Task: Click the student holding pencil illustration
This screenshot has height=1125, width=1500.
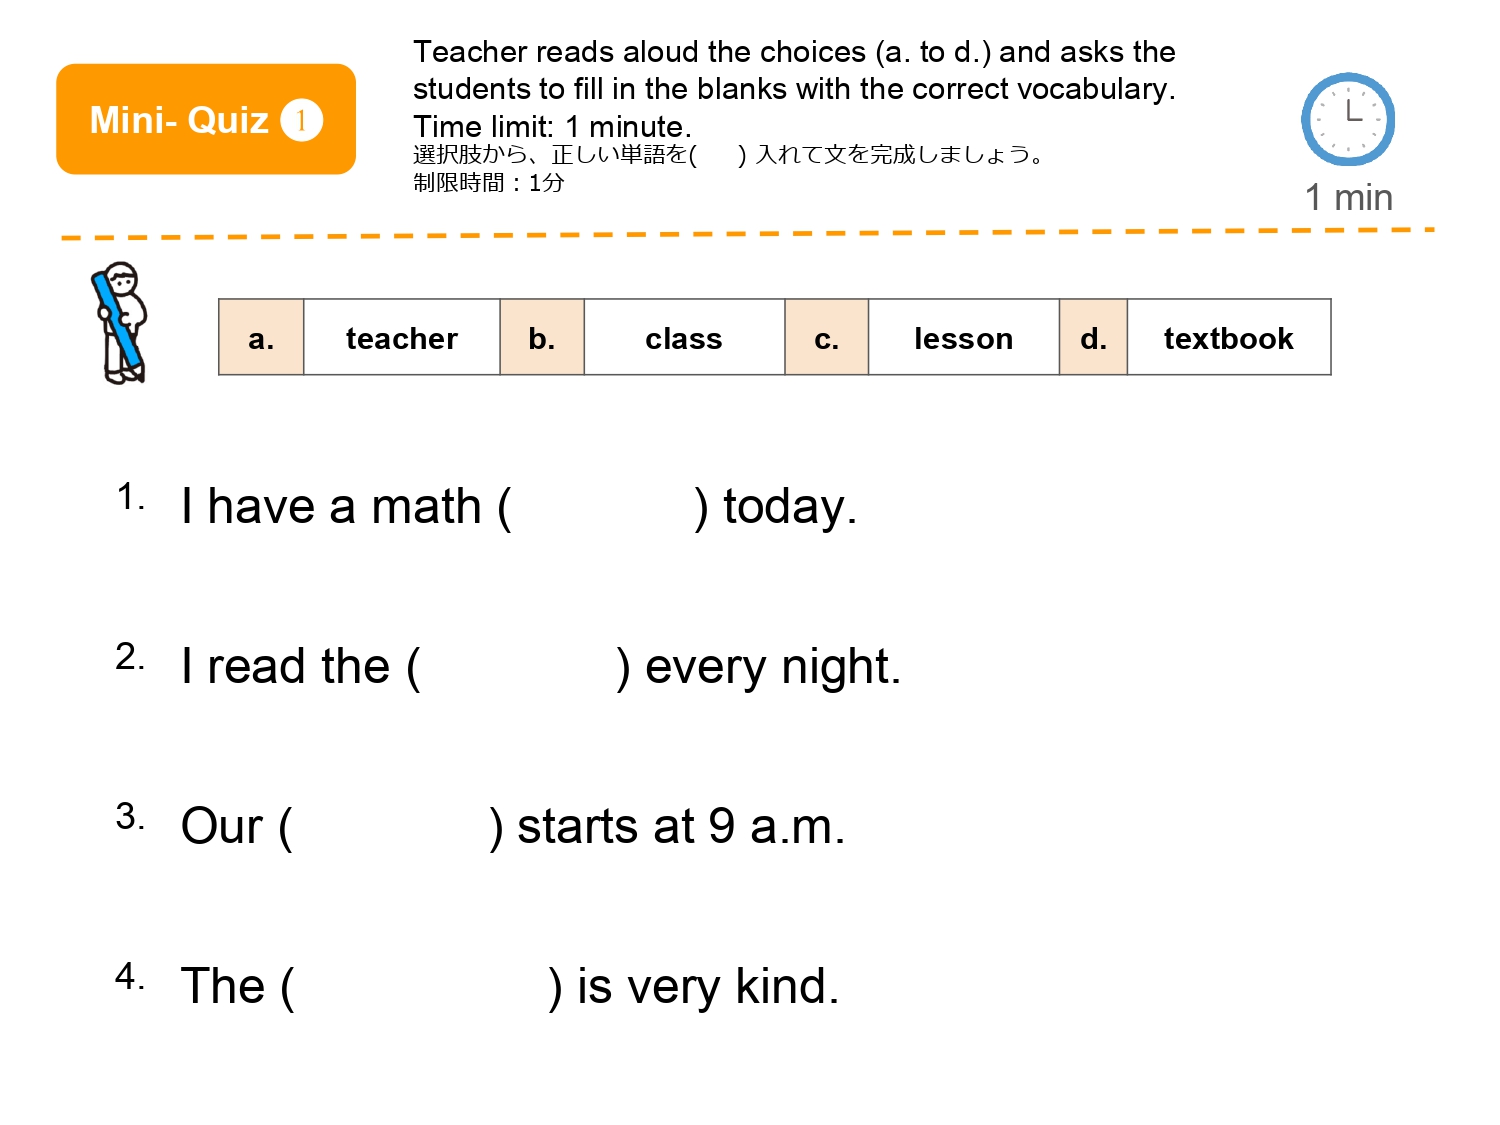Action: pyautogui.click(x=122, y=323)
